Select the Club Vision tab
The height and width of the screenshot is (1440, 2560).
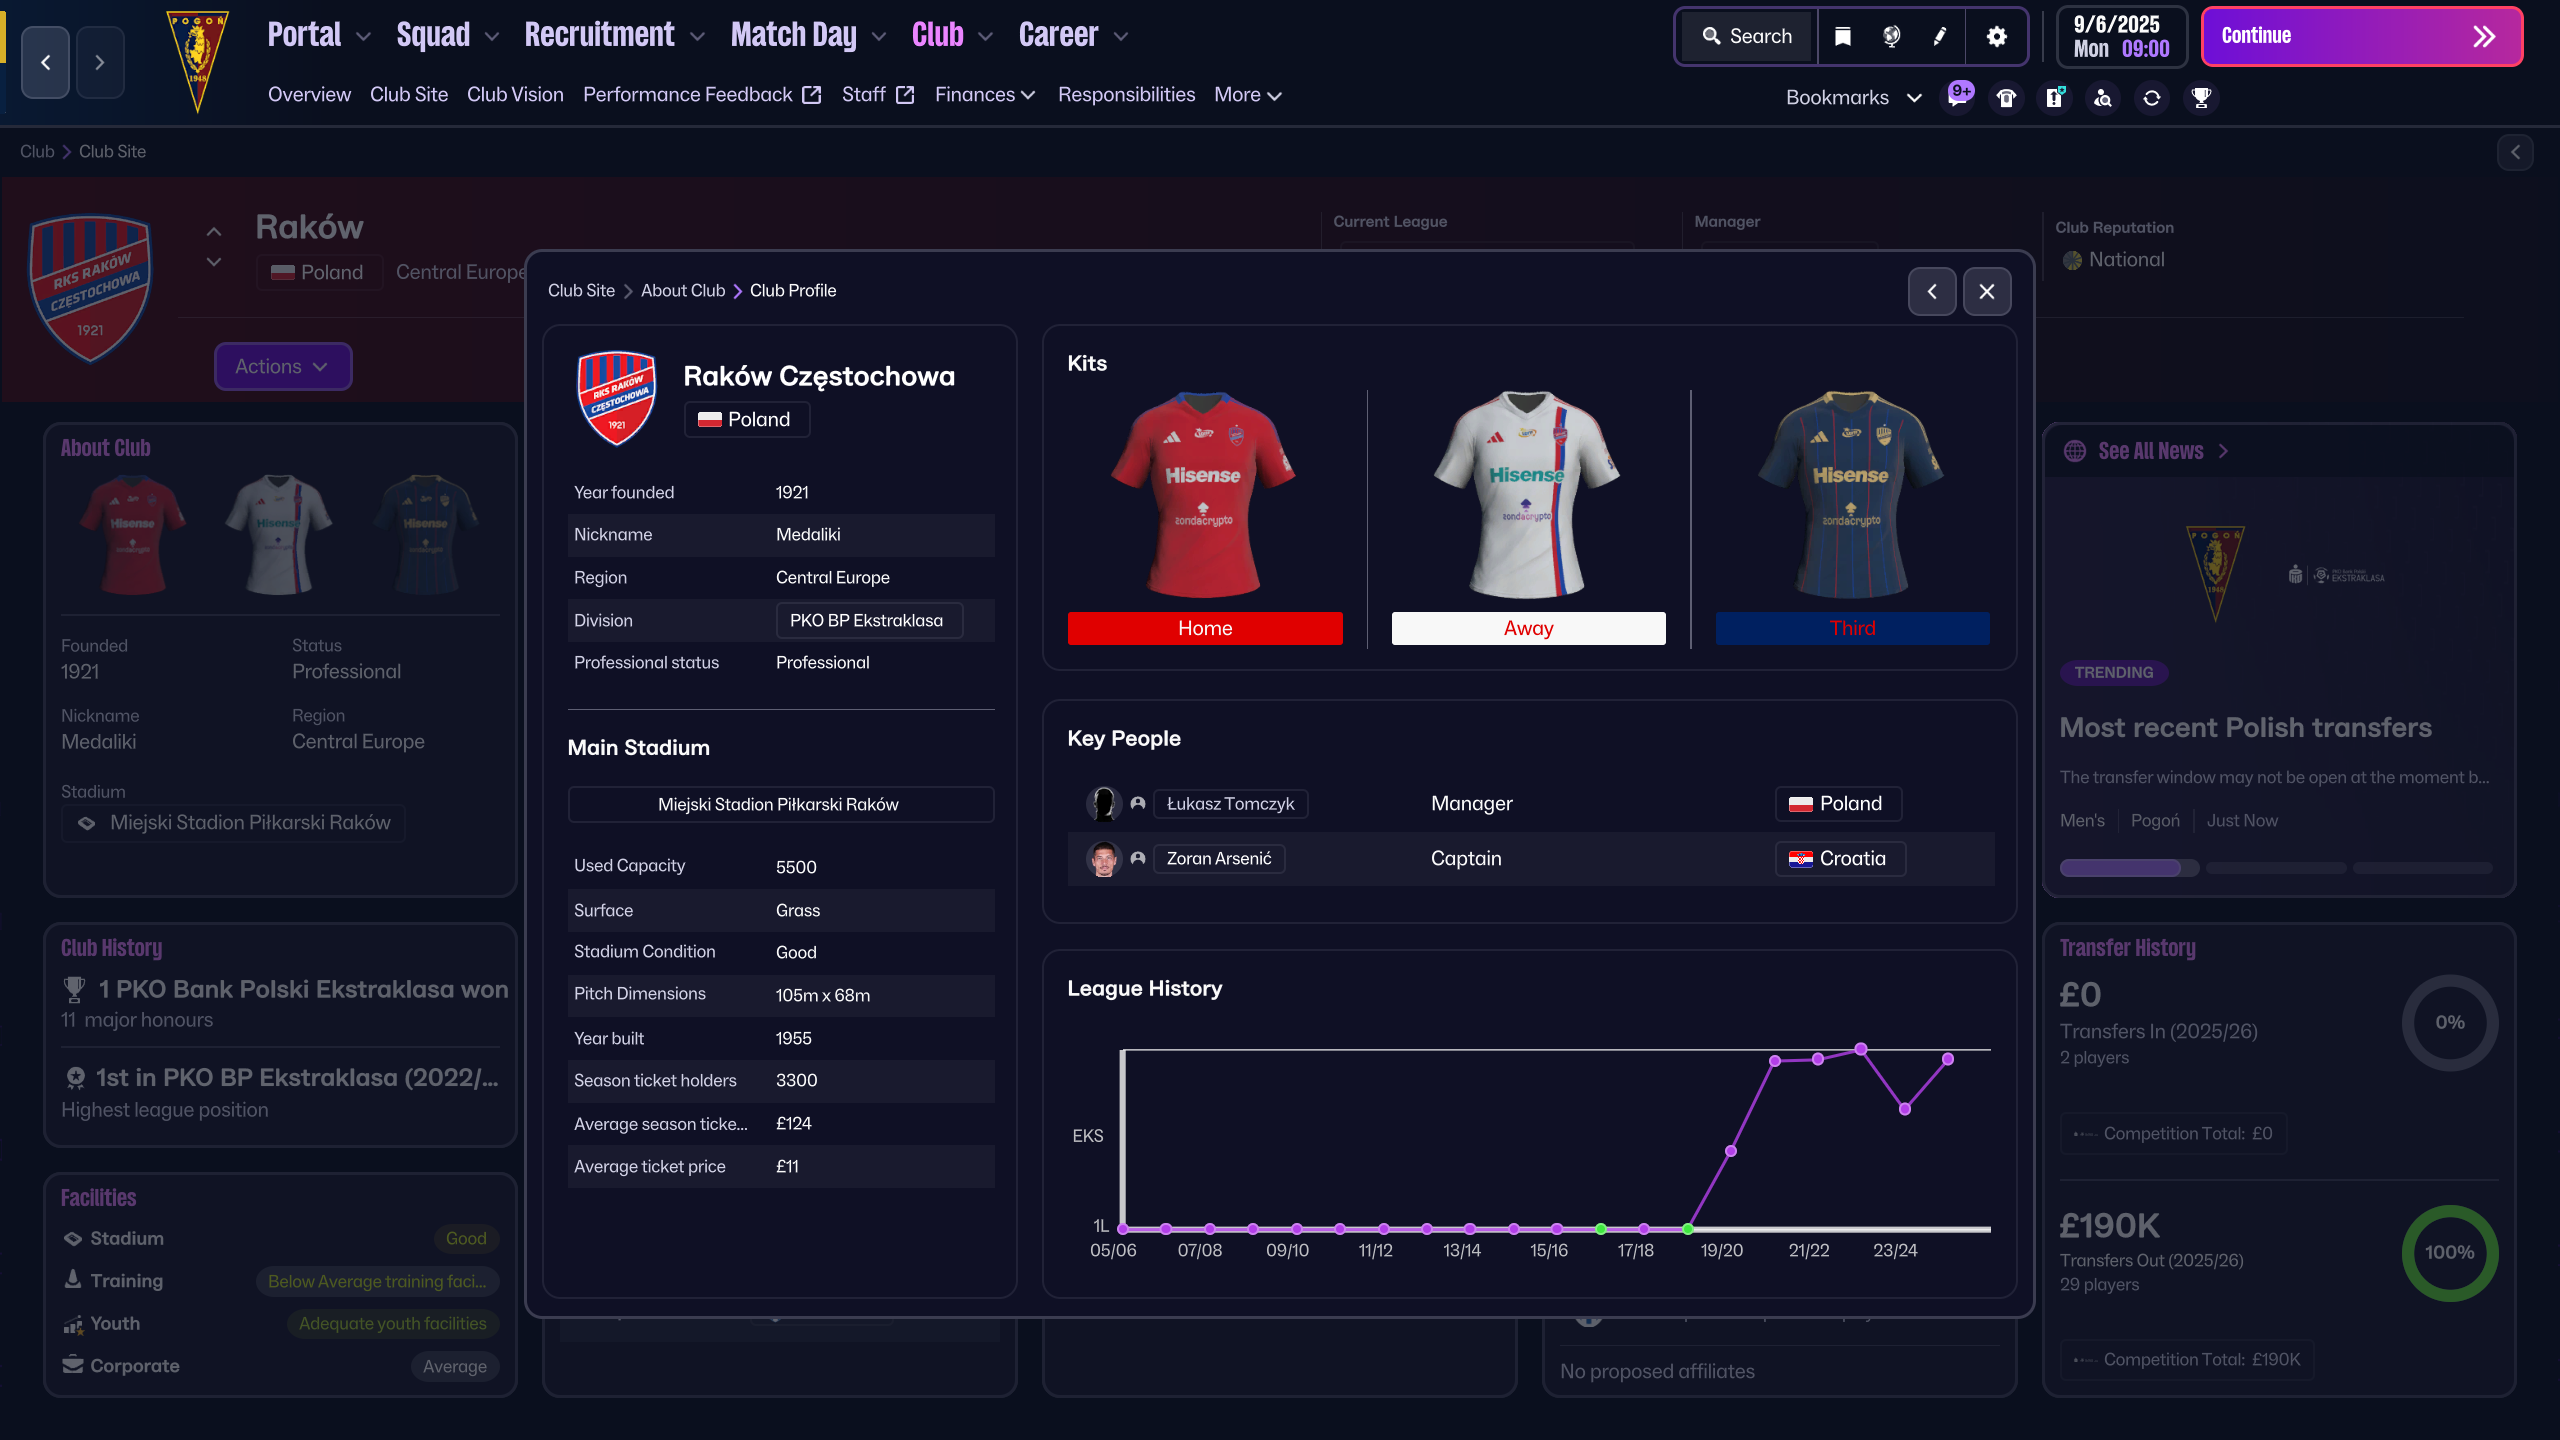click(x=515, y=94)
